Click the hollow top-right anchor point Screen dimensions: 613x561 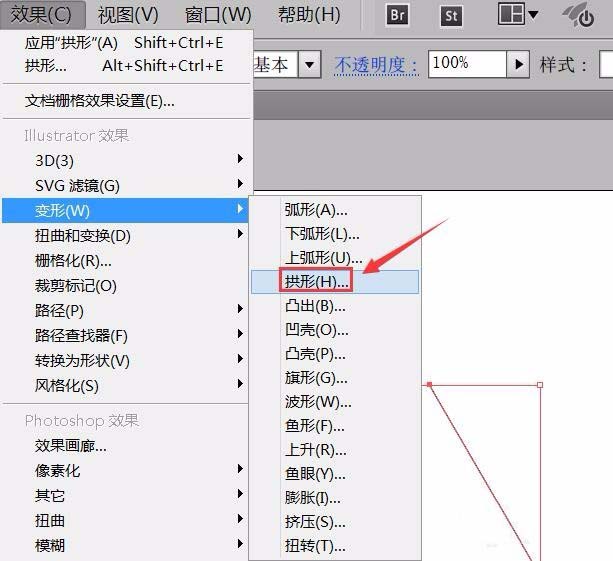(540, 385)
